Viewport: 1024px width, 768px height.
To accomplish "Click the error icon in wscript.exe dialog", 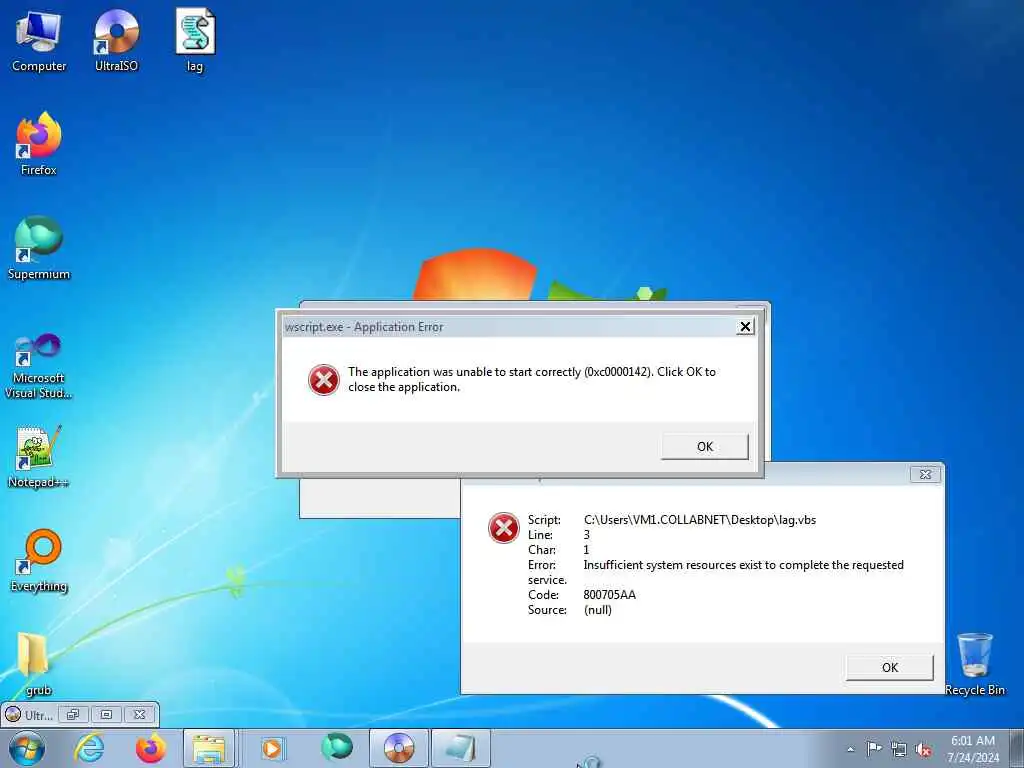I will pos(324,379).
